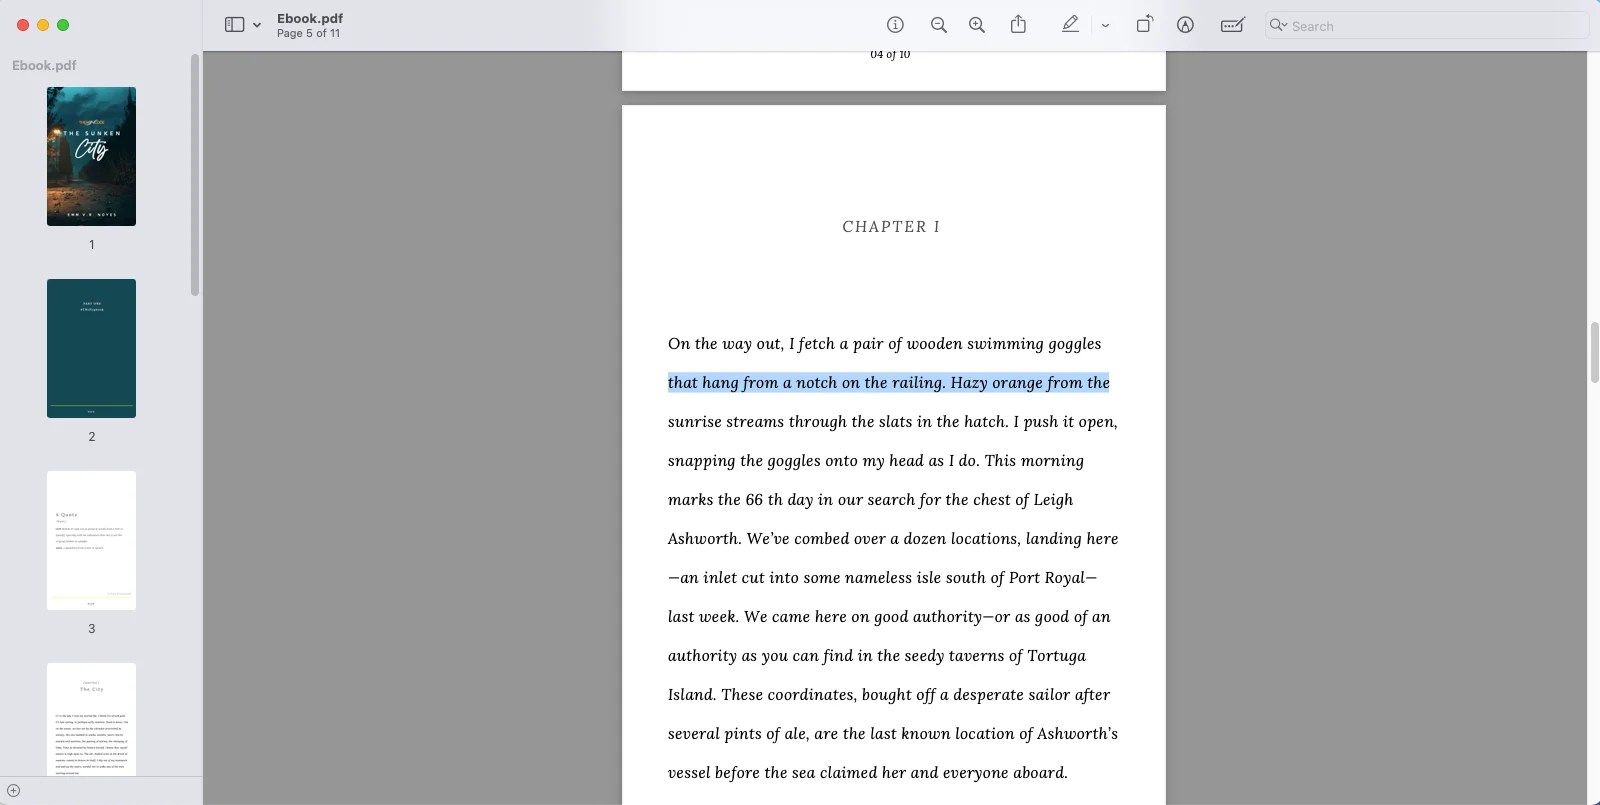
Task: Click the zoom in magnifier
Action: click(x=977, y=25)
